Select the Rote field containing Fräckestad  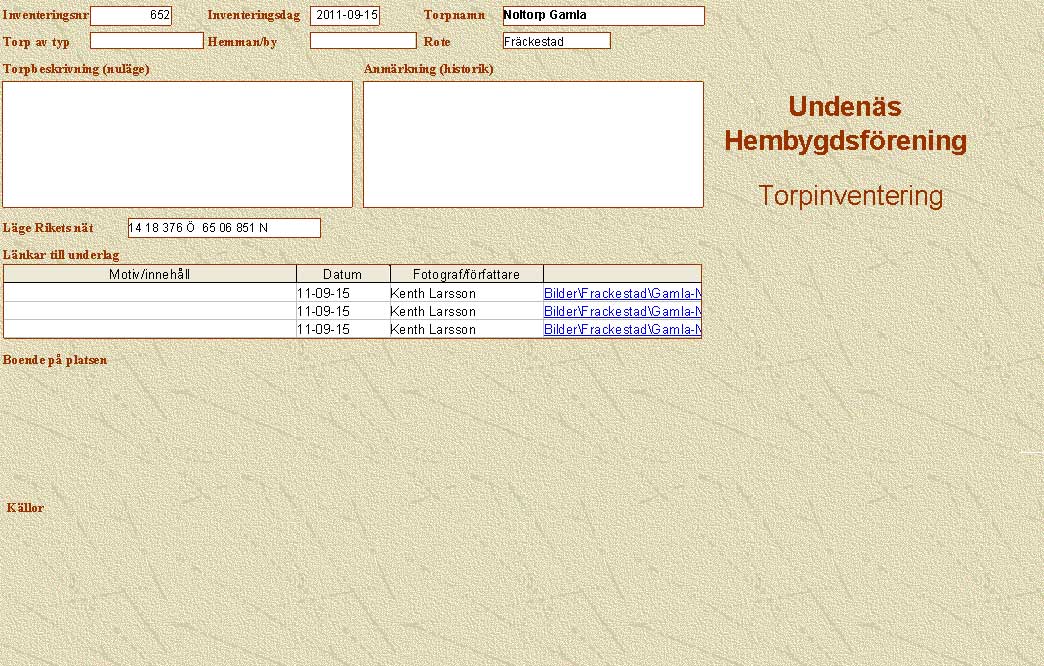(556, 41)
